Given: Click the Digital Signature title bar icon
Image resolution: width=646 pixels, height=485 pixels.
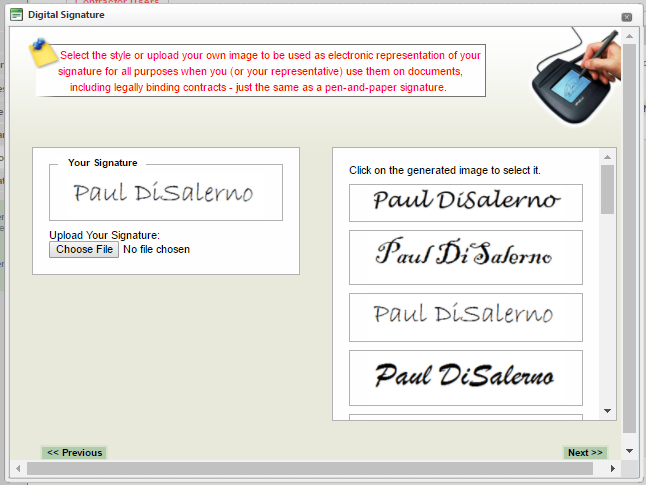Looking at the screenshot, I should click(16, 15).
